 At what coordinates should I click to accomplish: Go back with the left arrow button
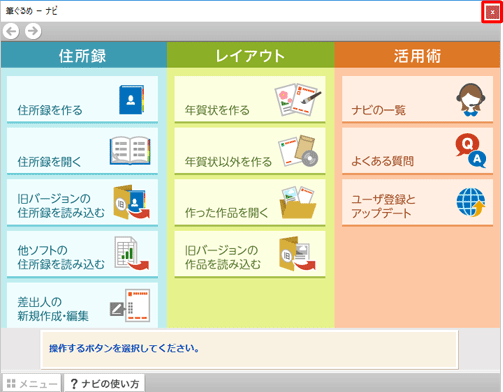pos(11,31)
